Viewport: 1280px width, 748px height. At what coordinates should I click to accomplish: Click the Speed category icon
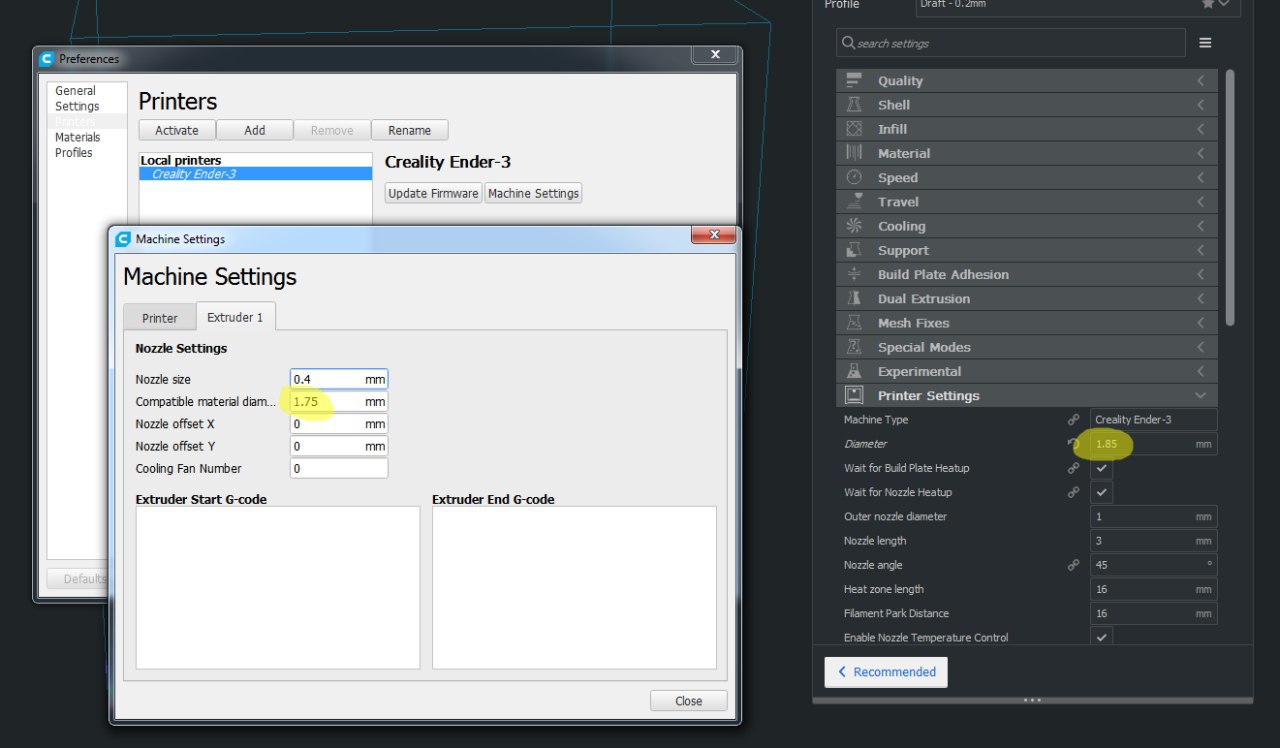(854, 178)
